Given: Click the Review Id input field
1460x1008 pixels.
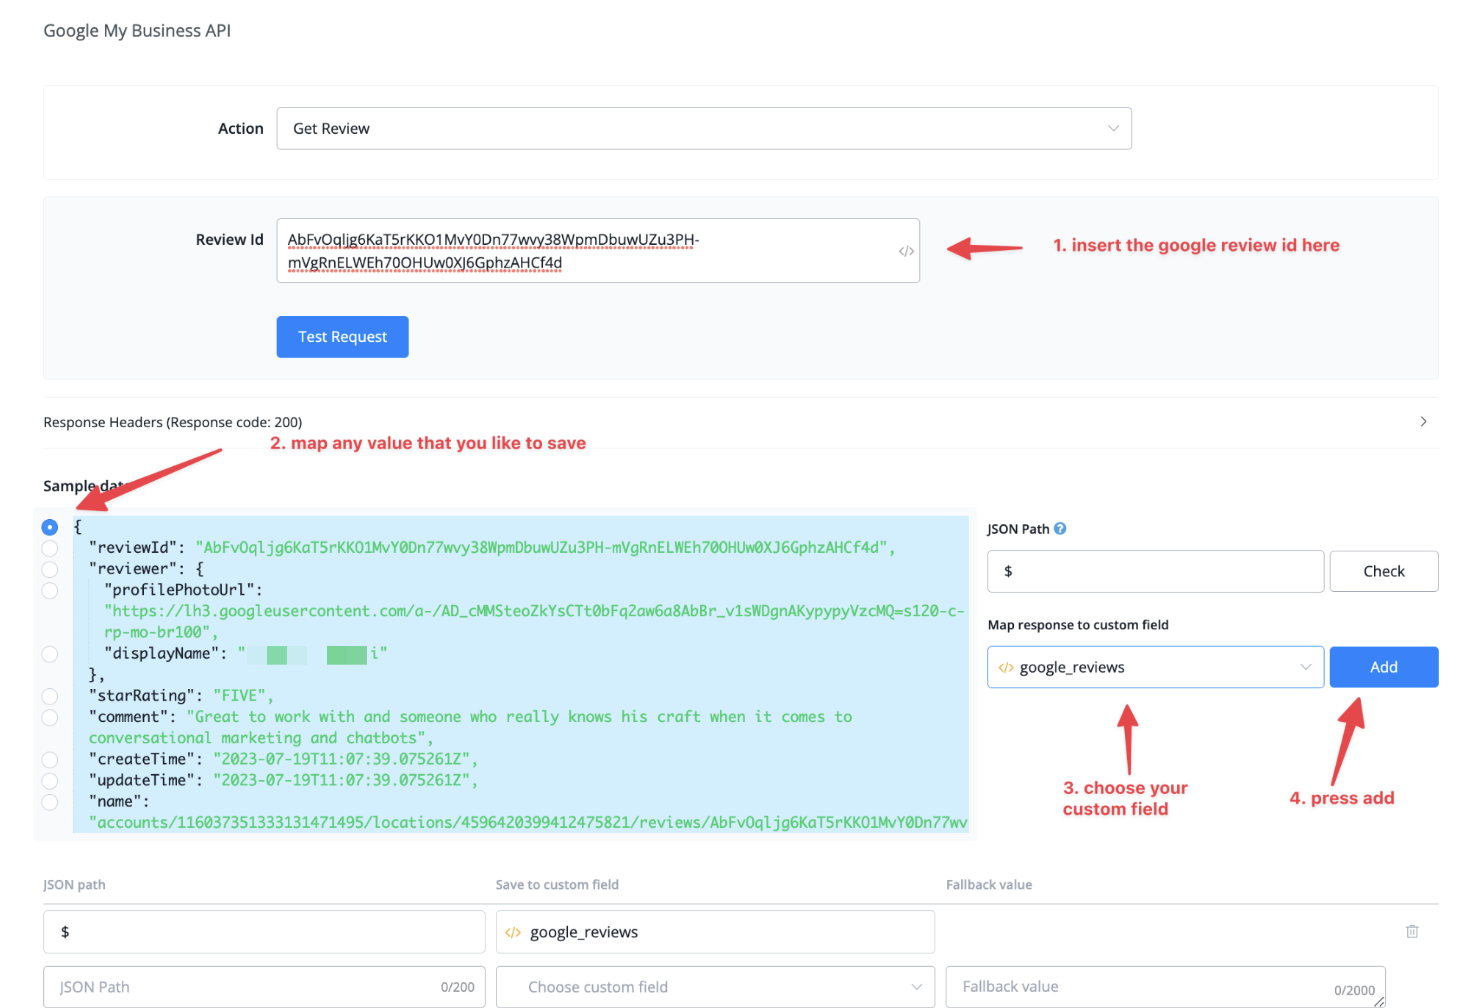Looking at the screenshot, I should tap(597, 251).
